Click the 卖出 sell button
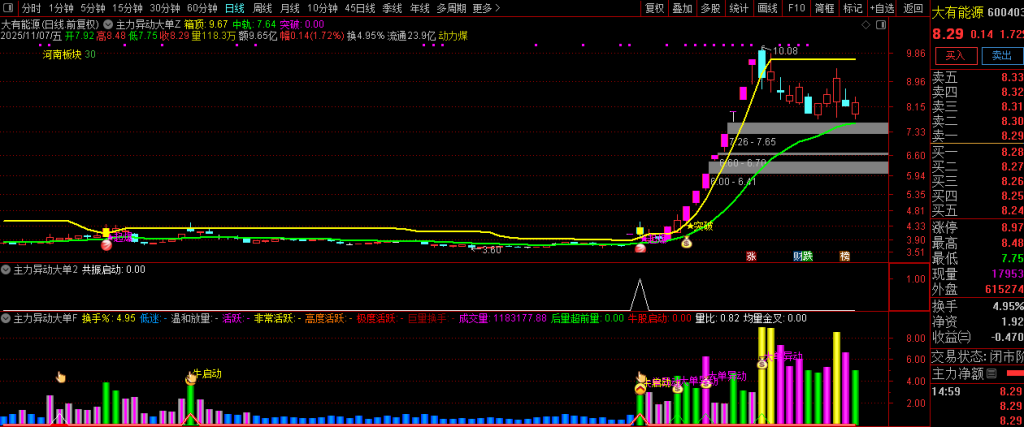The image size is (1024, 427). [1001, 56]
